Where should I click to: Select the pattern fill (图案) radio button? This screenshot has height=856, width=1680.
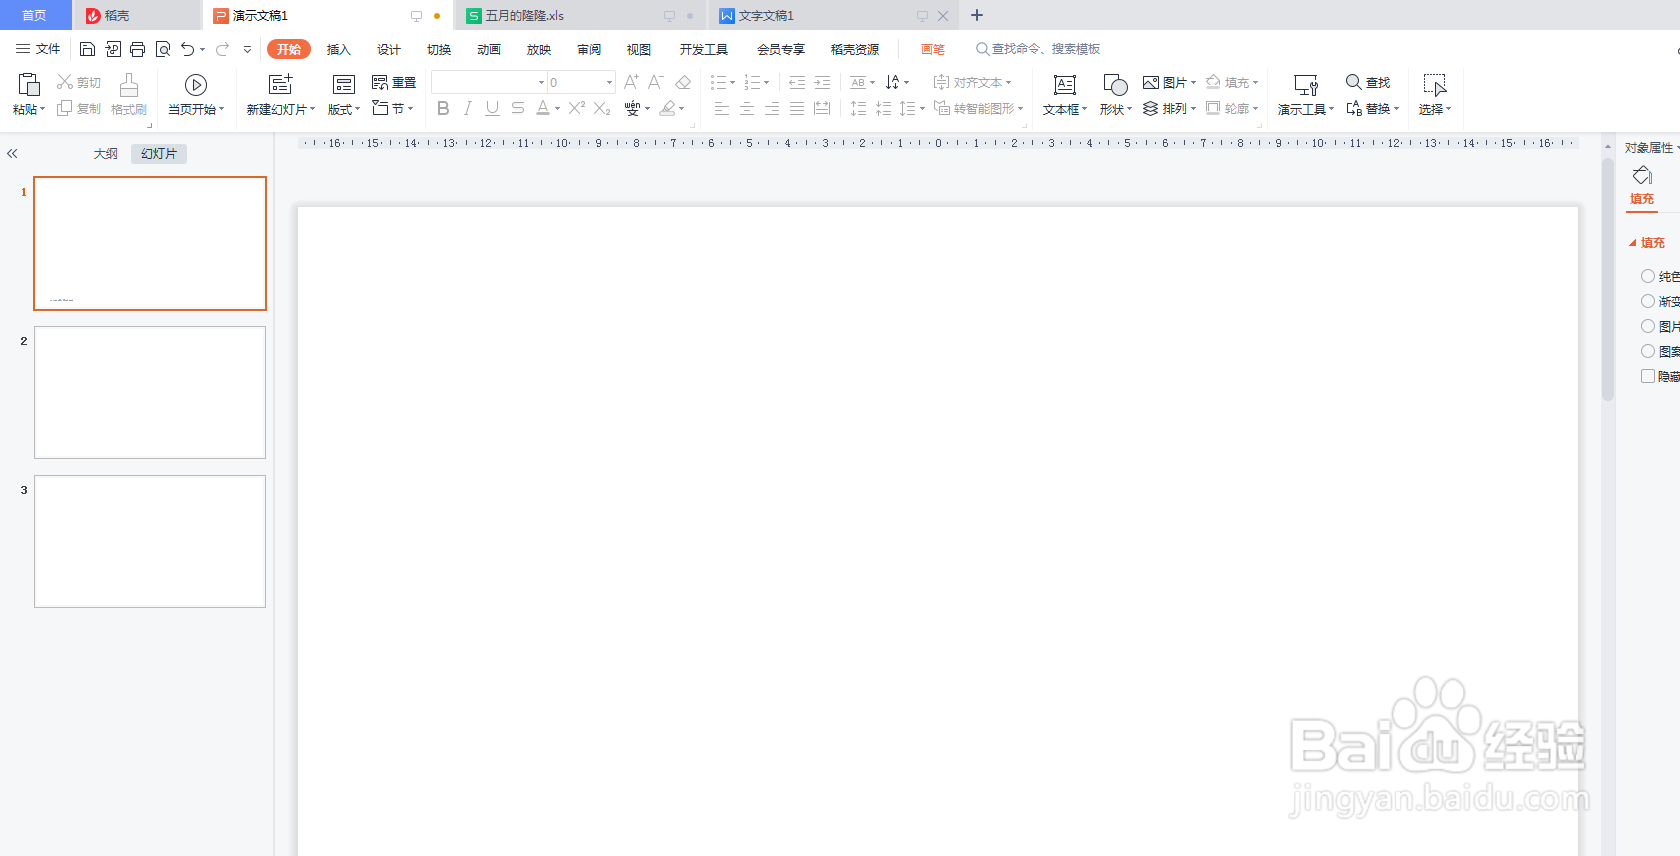click(x=1648, y=351)
